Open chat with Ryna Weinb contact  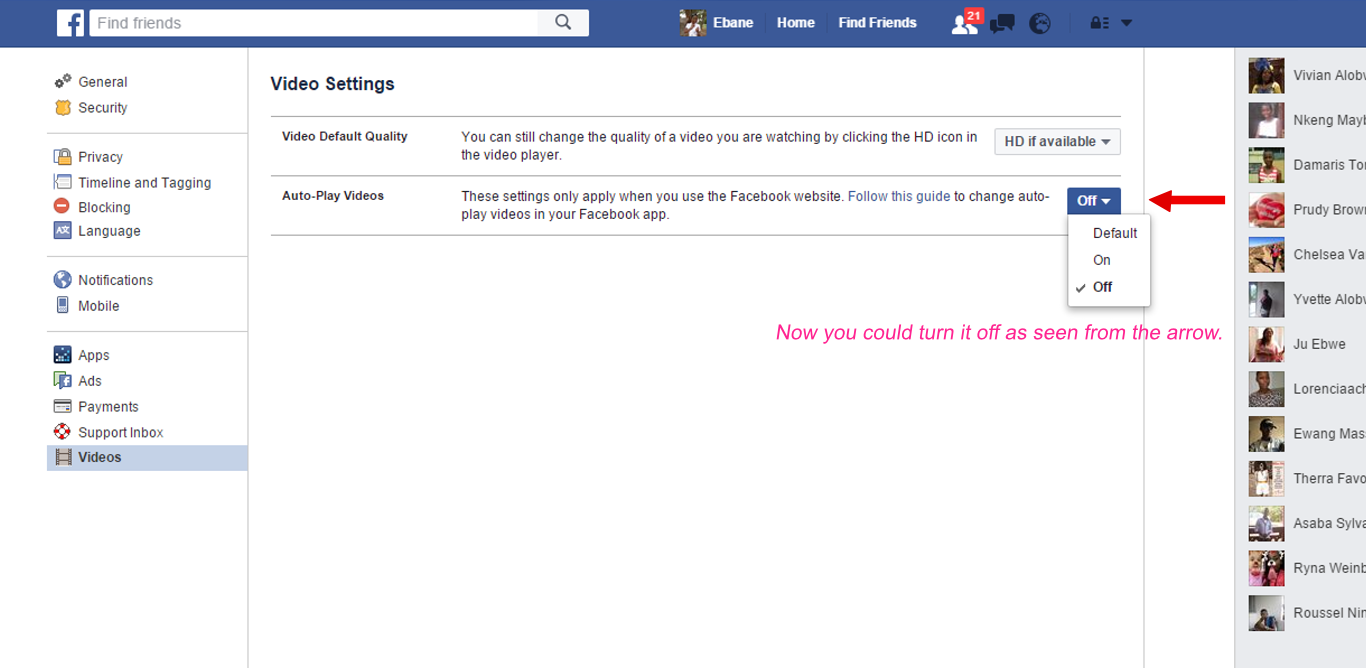[x=1307, y=568]
